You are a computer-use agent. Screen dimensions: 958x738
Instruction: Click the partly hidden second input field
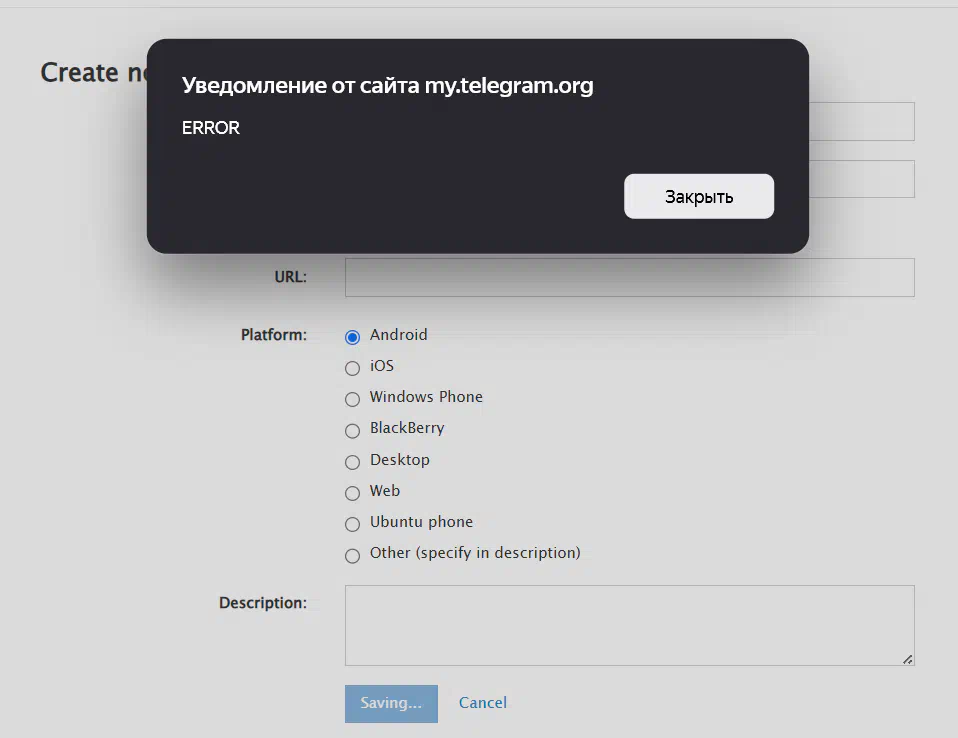pos(862,179)
